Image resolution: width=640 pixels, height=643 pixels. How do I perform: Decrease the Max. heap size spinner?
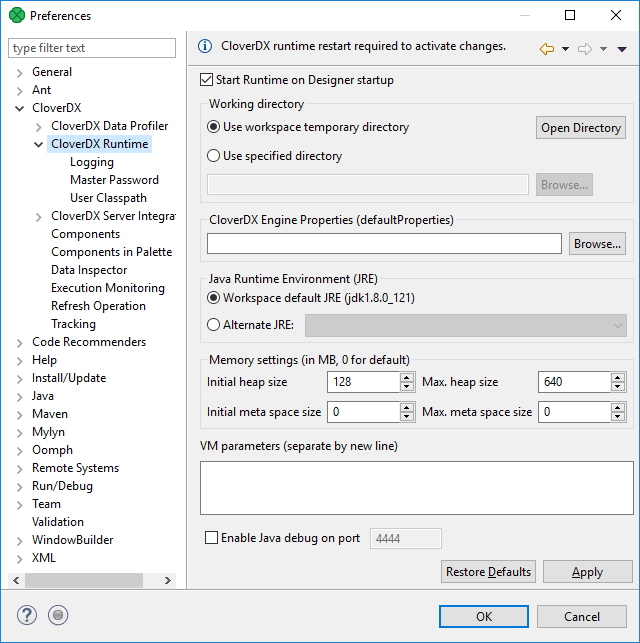618,387
